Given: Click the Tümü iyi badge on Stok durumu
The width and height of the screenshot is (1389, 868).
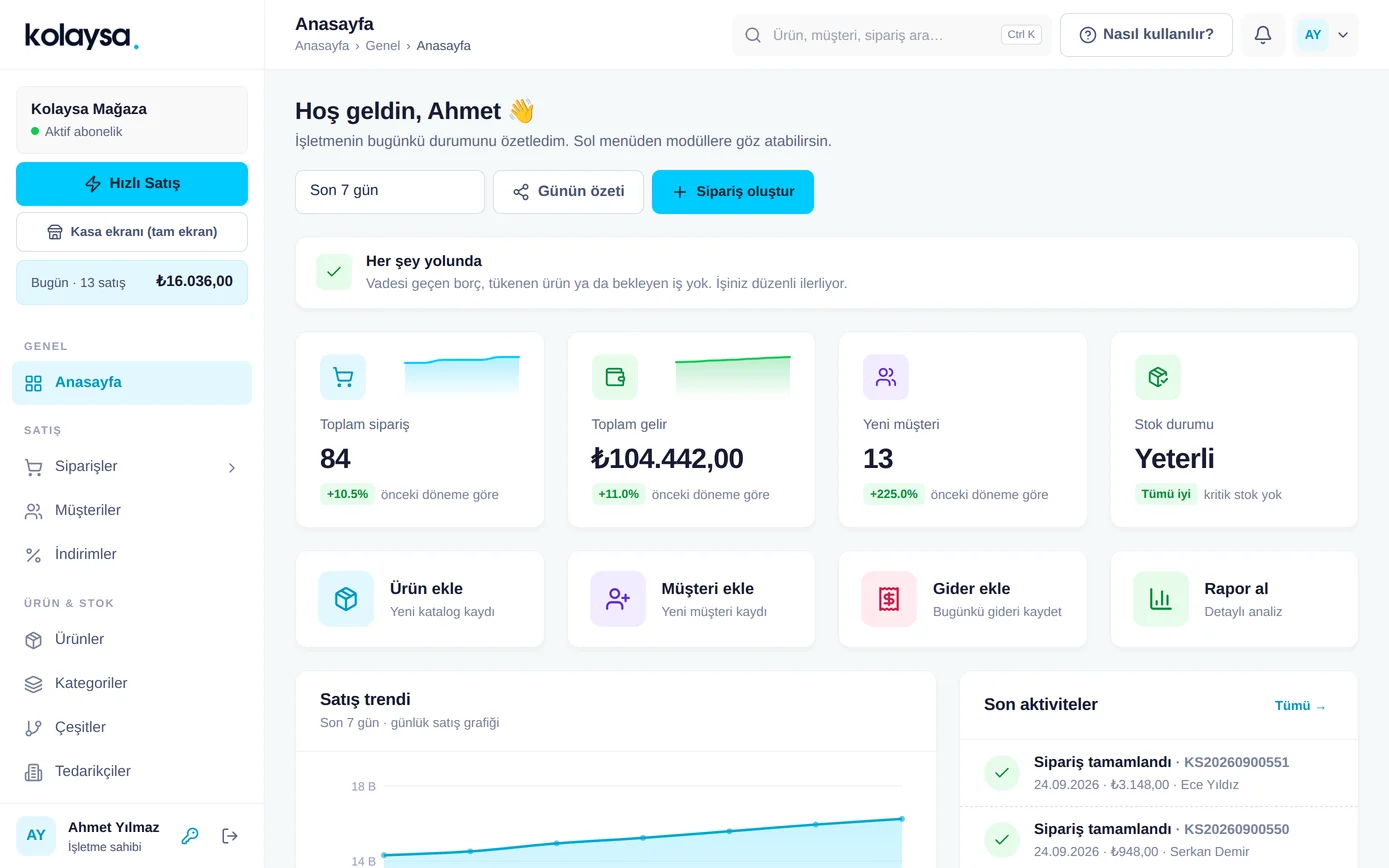Looking at the screenshot, I should click(1166, 494).
